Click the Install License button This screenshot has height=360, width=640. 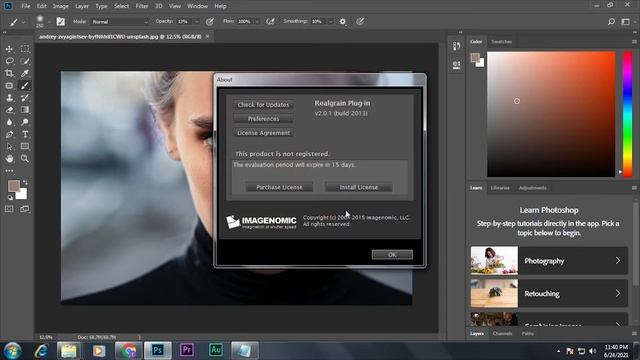[x=359, y=187]
